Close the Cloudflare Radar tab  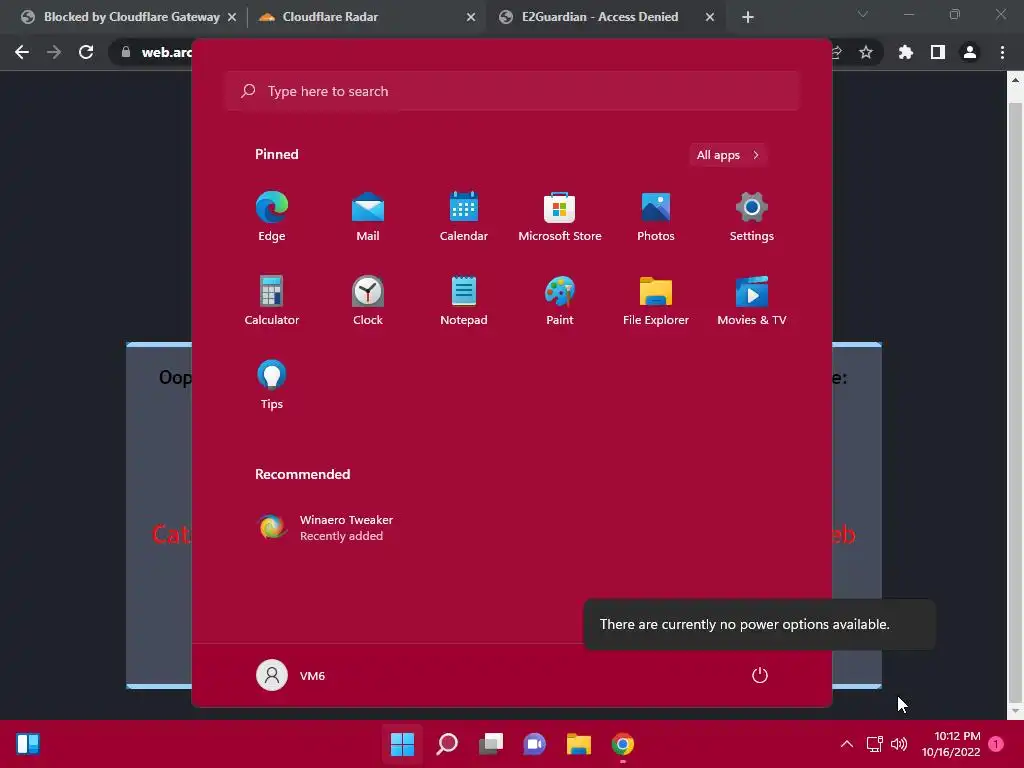(x=471, y=17)
